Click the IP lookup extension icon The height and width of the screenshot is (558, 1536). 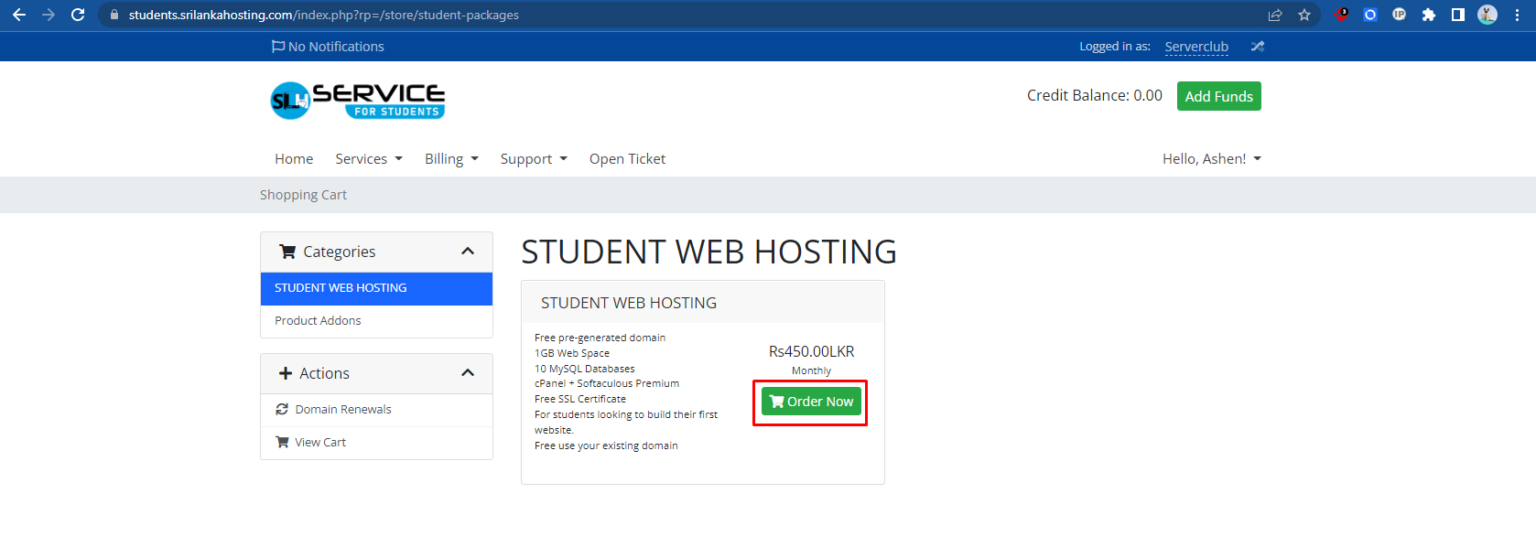click(1399, 15)
